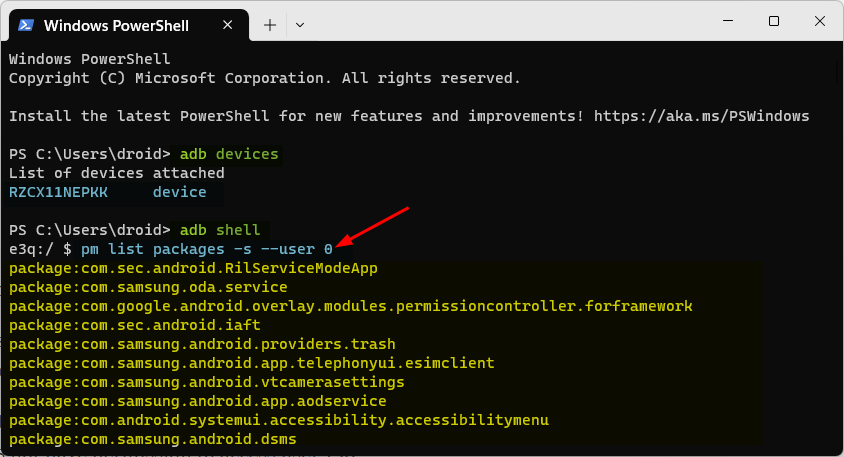Maximize the terminal window
Screen dimensions: 844x457
click(x=773, y=21)
